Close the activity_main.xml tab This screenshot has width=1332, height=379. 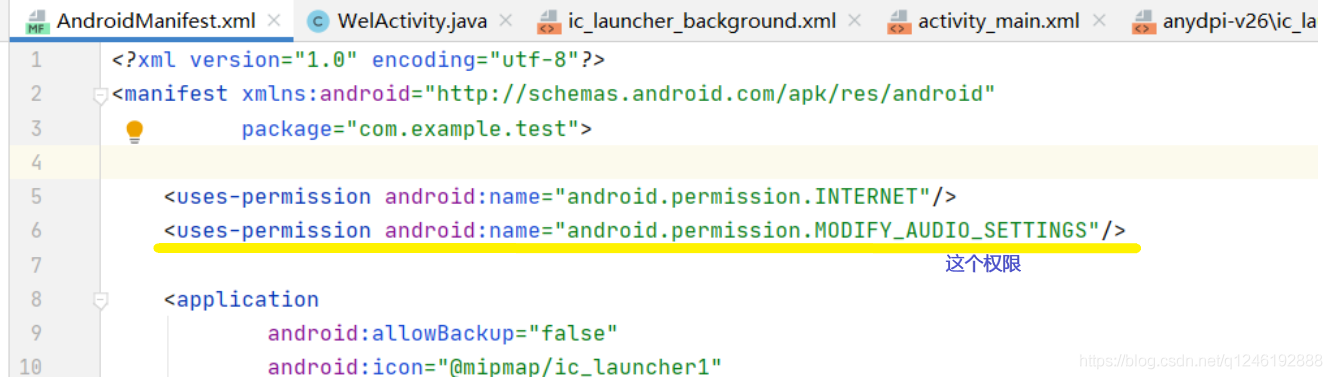[1100, 20]
